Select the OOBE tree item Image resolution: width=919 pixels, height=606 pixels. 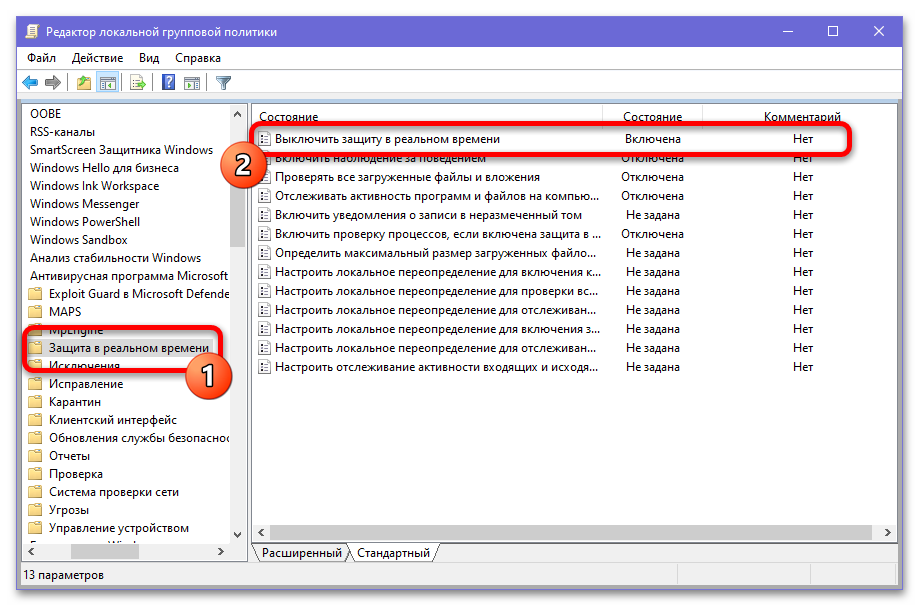(x=45, y=114)
